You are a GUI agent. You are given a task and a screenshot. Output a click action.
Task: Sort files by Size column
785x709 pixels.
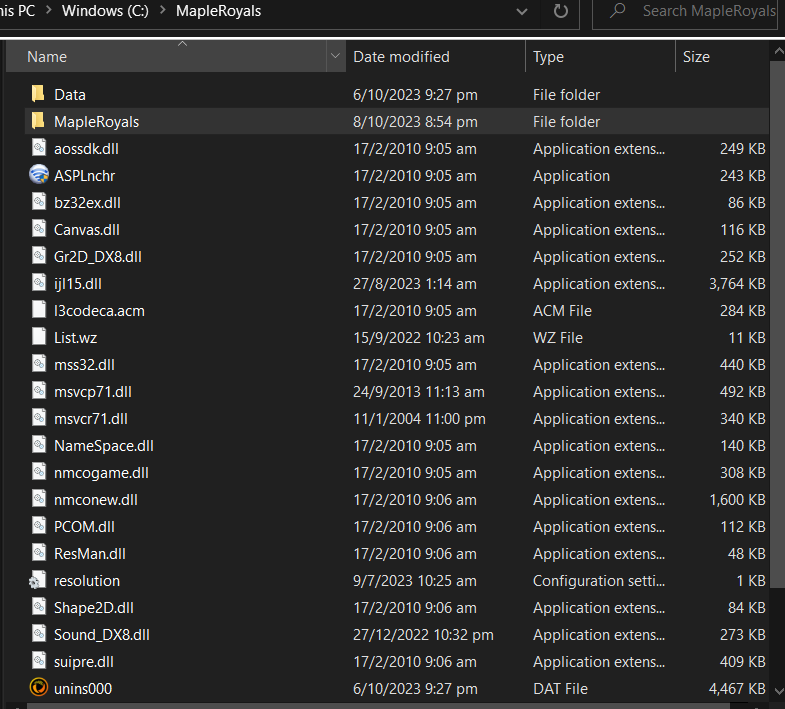tap(722, 56)
